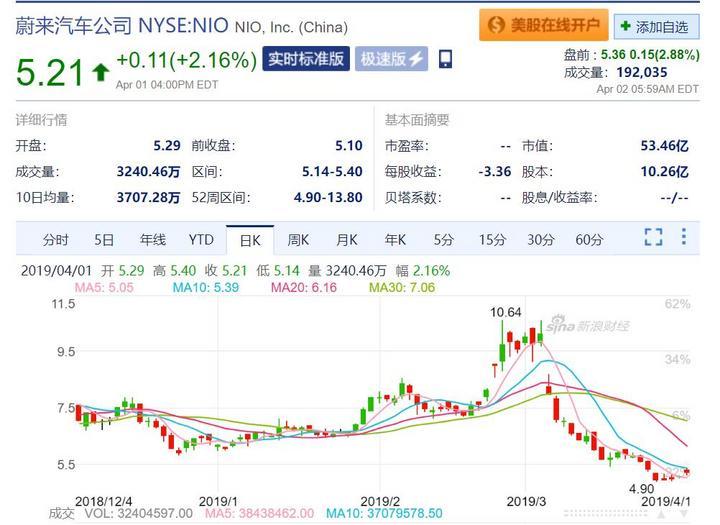Add stock via 添加自选 button

pyautogui.click(x=657, y=27)
